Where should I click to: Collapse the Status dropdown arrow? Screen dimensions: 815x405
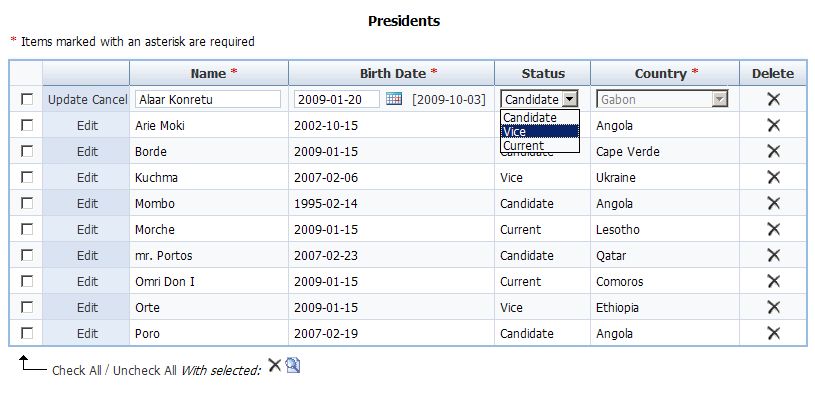click(x=570, y=99)
